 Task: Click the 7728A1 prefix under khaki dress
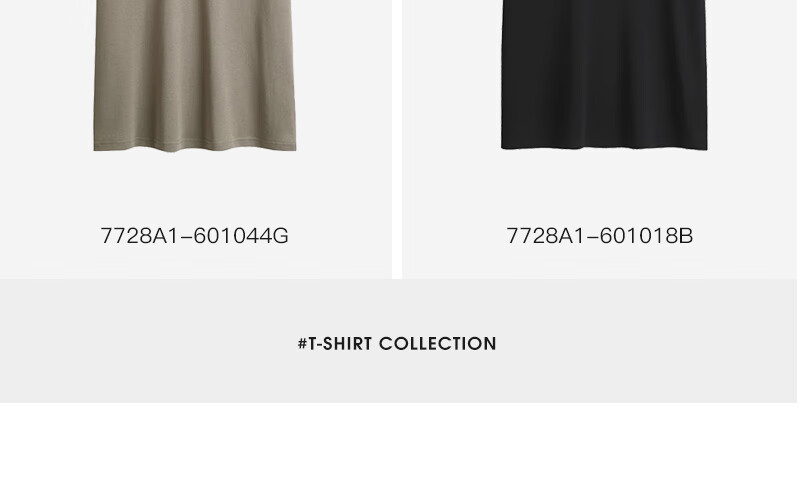point(140,236)
